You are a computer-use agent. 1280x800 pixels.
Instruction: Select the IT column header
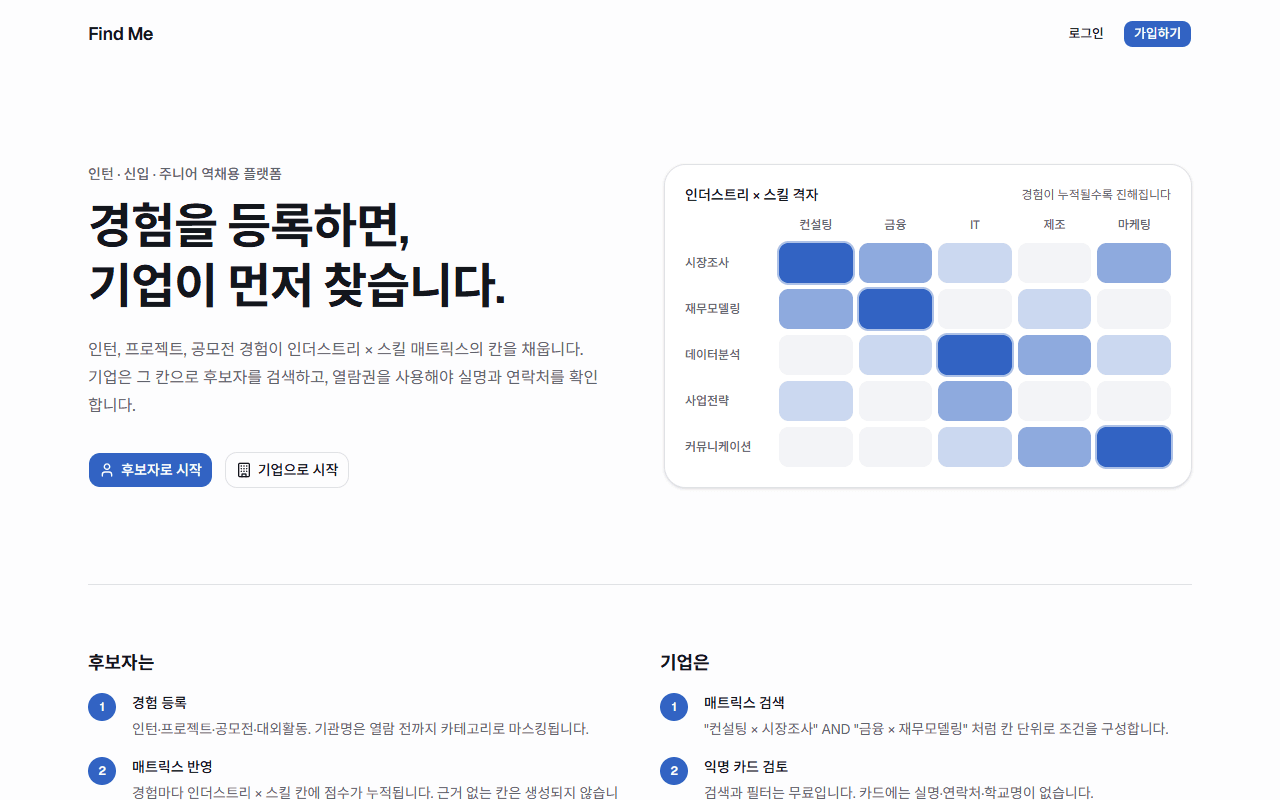pyautogui.click(x=975, y=225)
